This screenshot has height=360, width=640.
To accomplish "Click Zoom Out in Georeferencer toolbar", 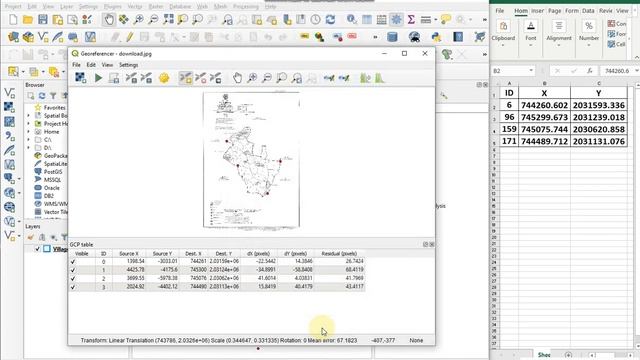I will point(267,78).
